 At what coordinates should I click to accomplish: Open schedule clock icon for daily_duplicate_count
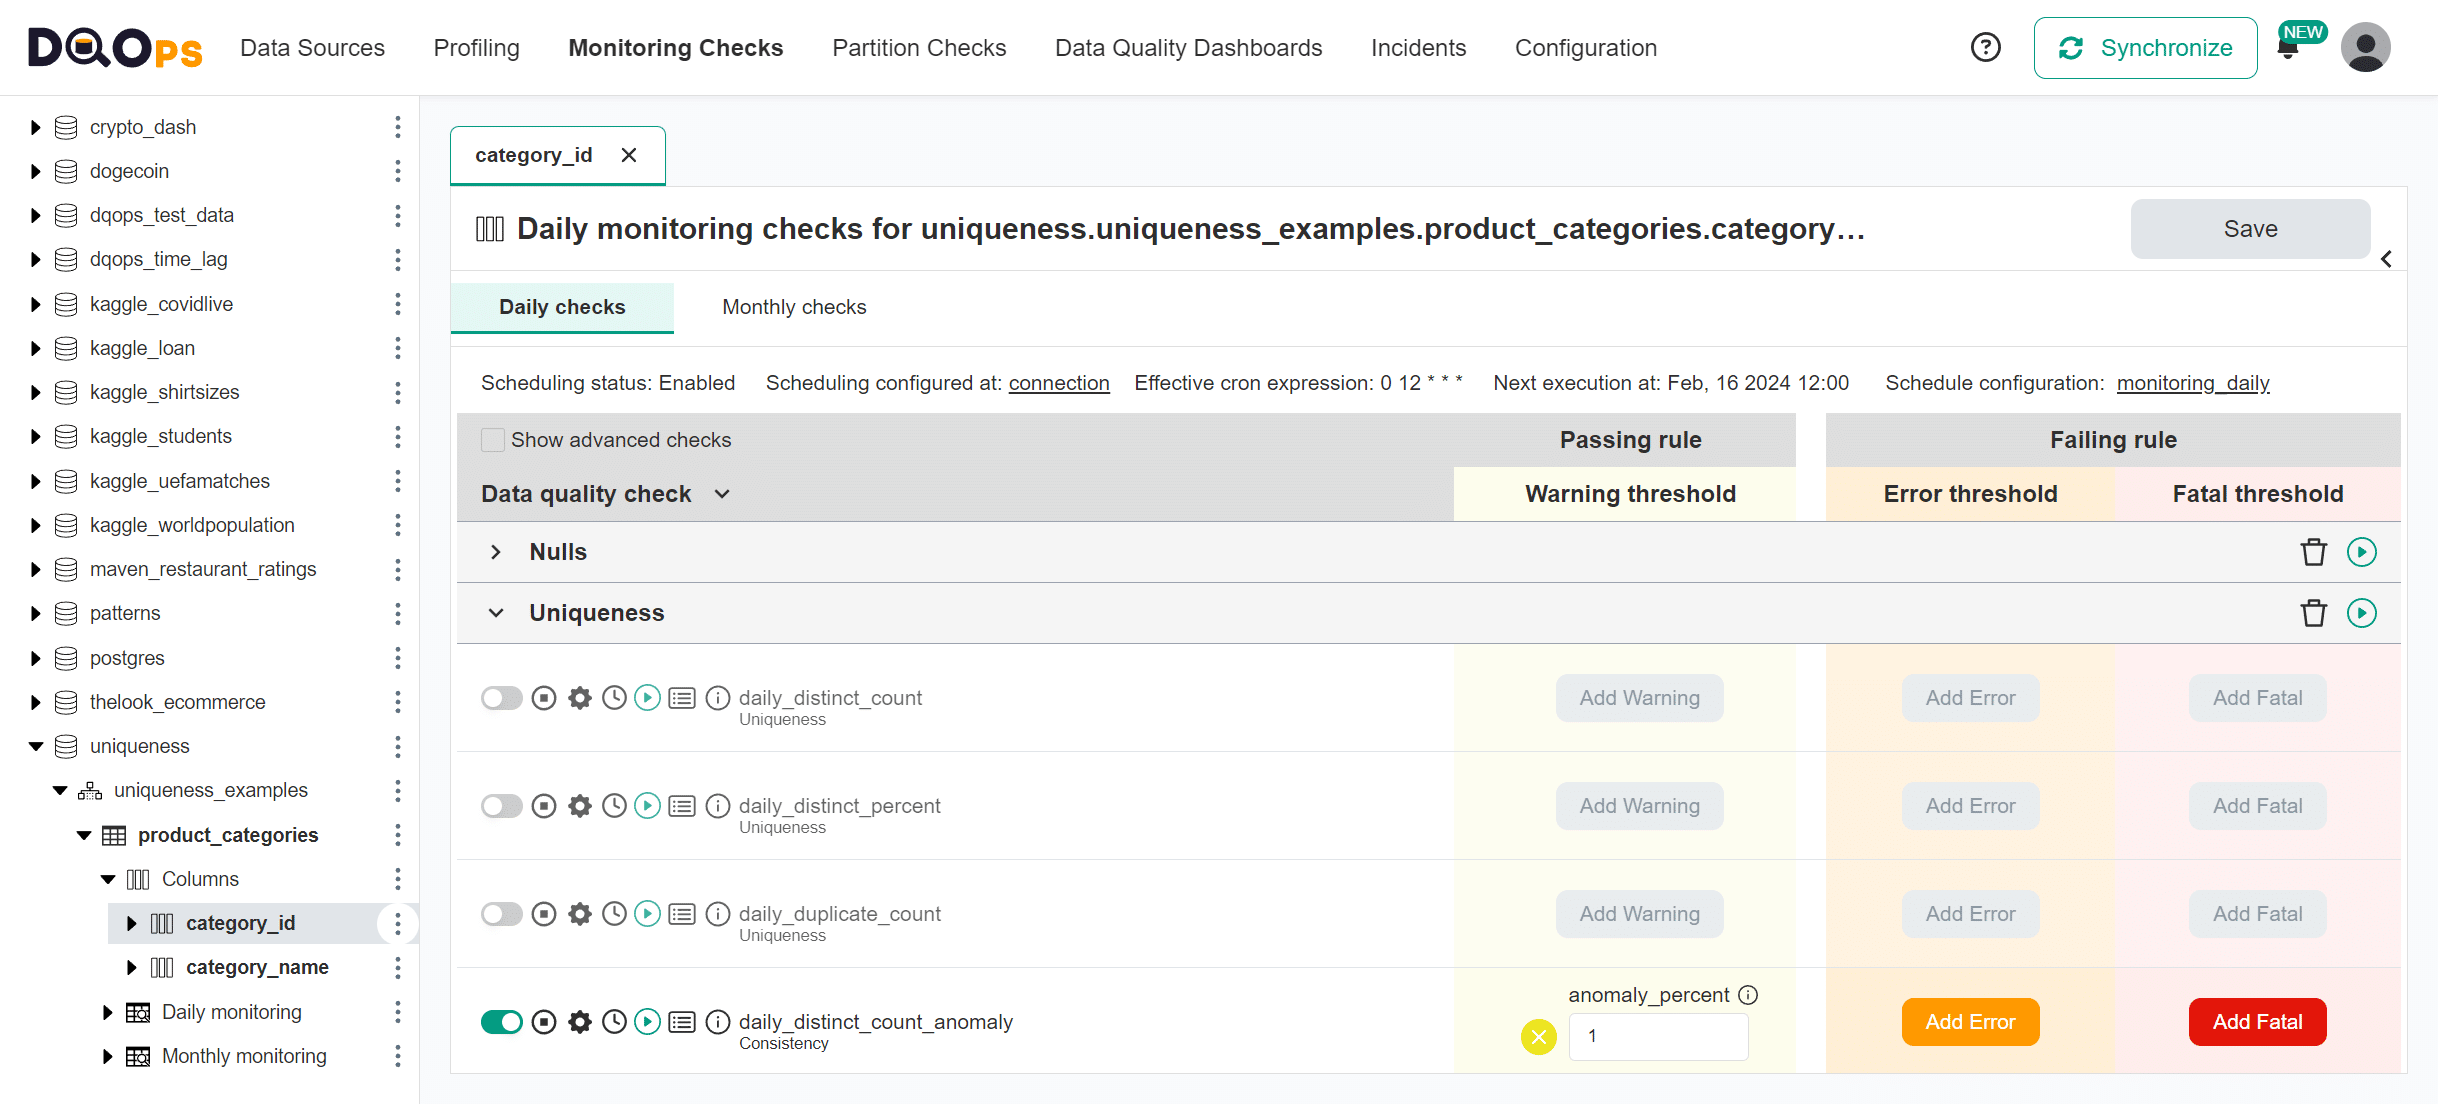tap(613, 913)
